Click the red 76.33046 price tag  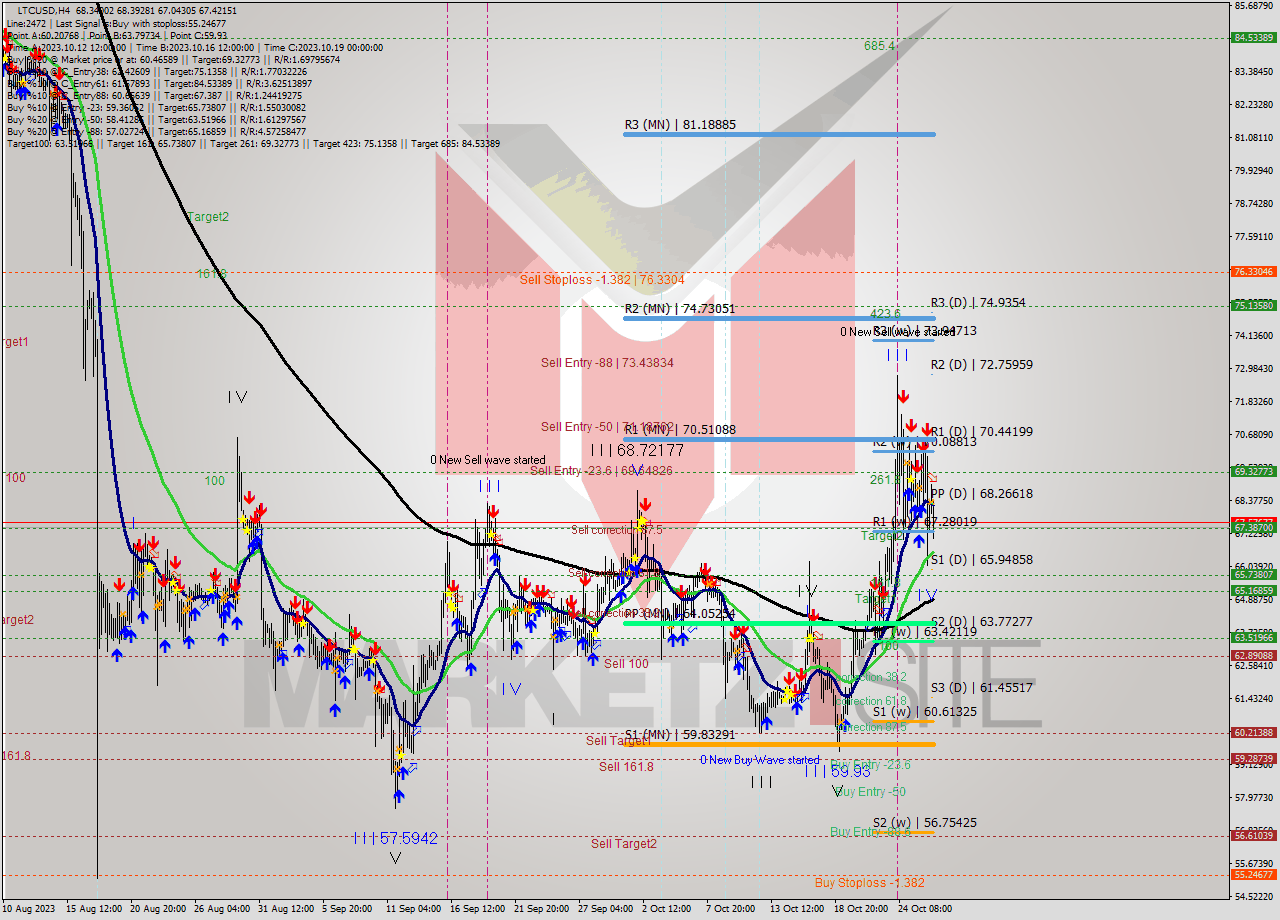pyautogui.click(x=1253, y=272)
